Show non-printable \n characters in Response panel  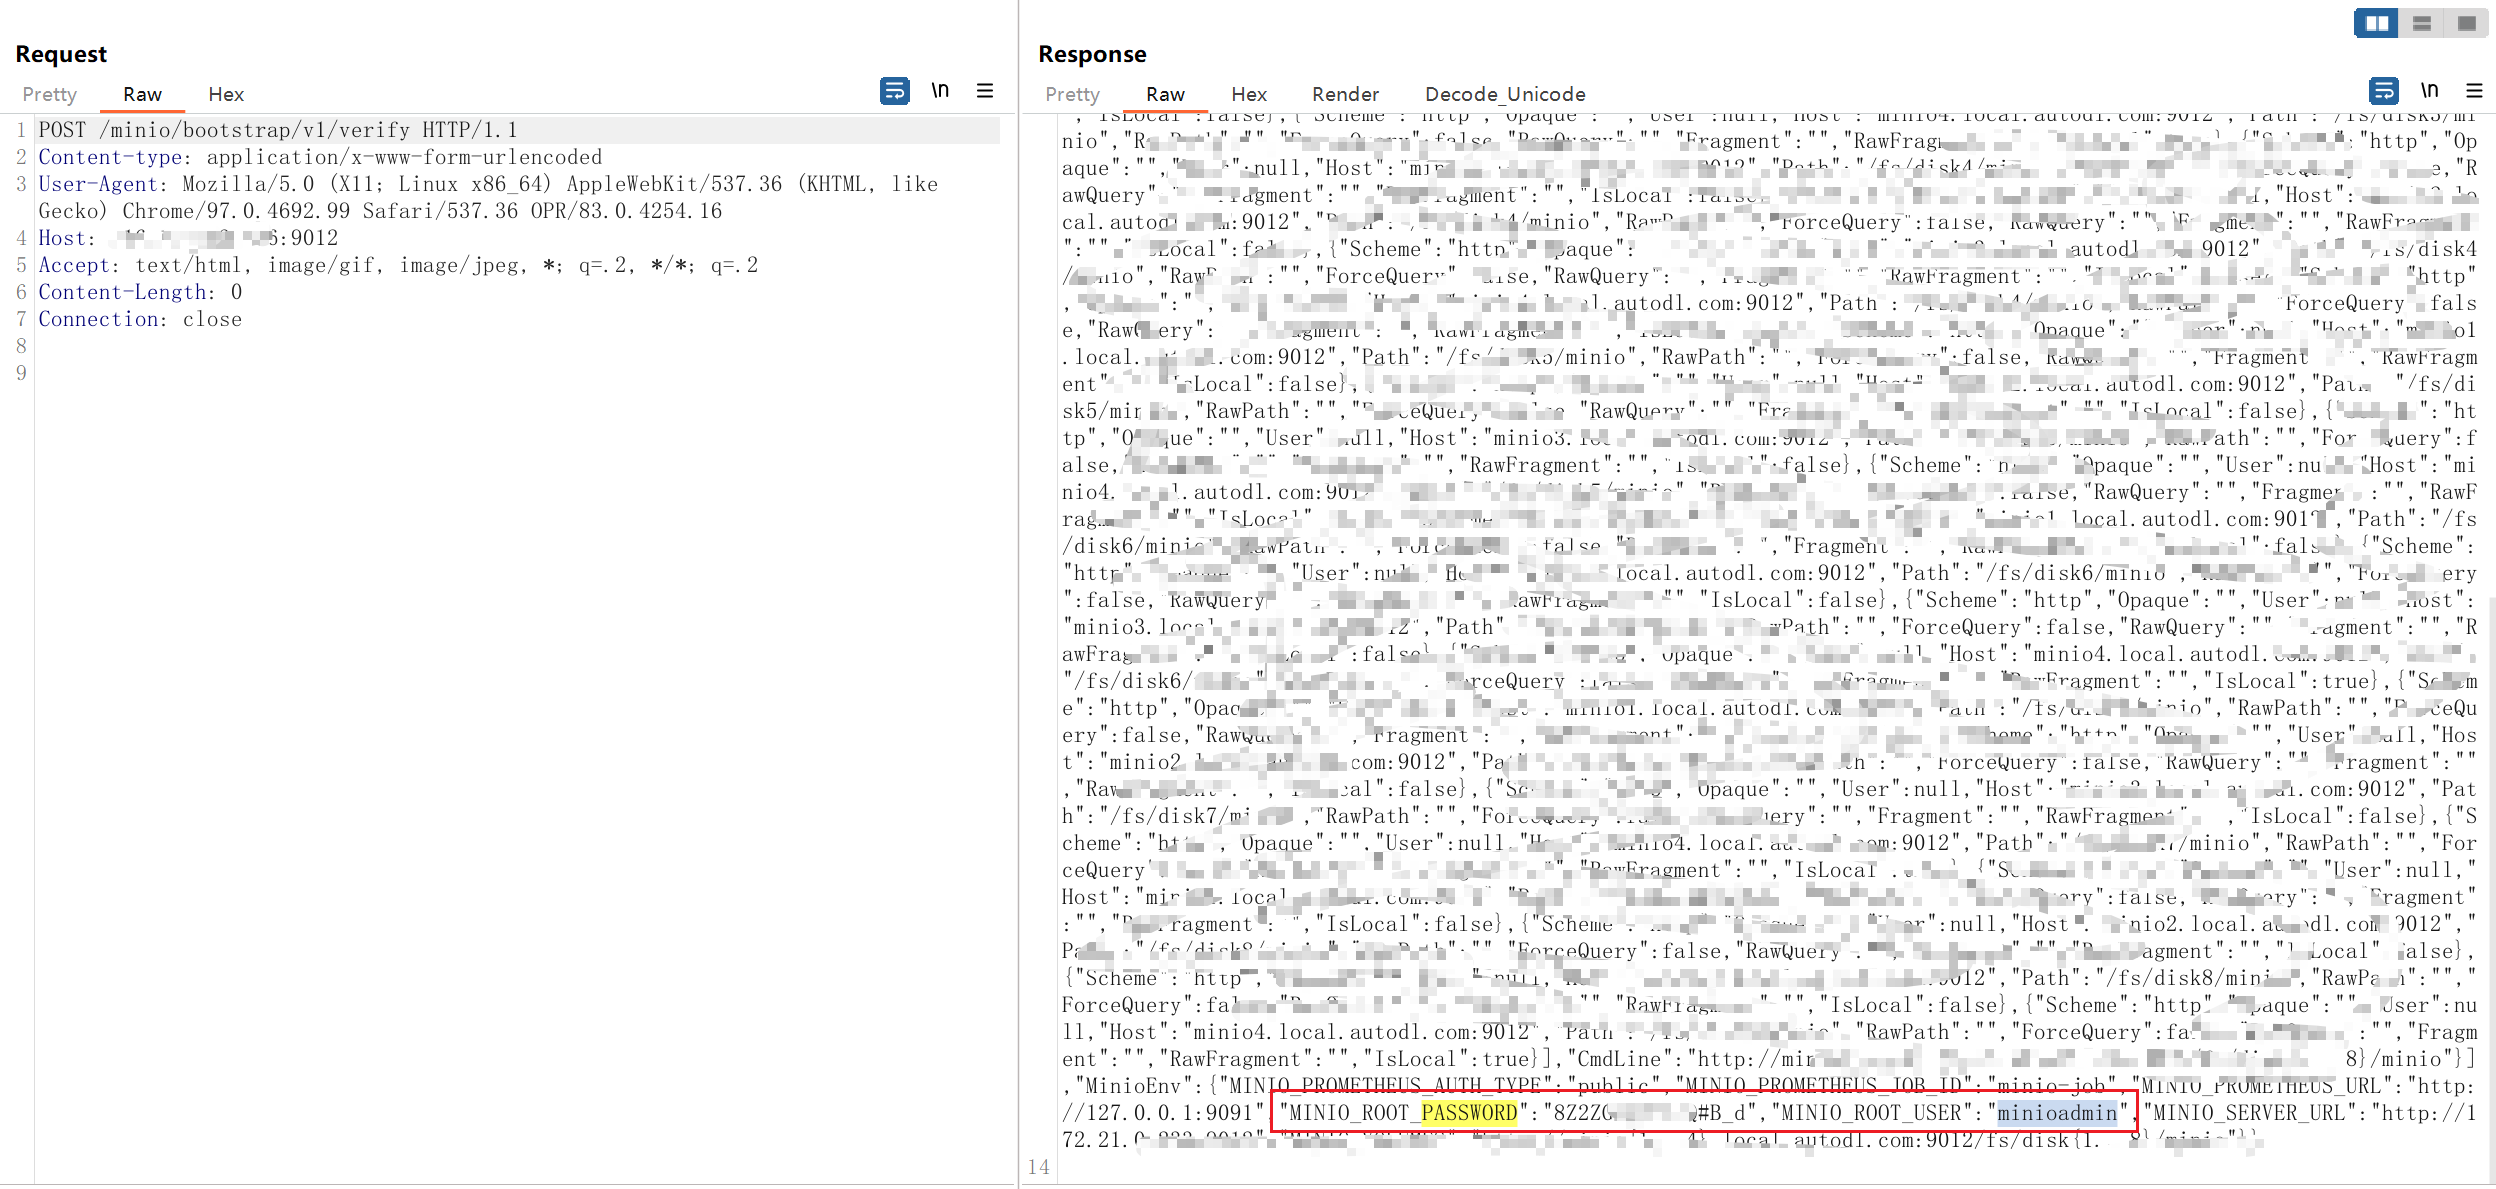[2429, 91]
